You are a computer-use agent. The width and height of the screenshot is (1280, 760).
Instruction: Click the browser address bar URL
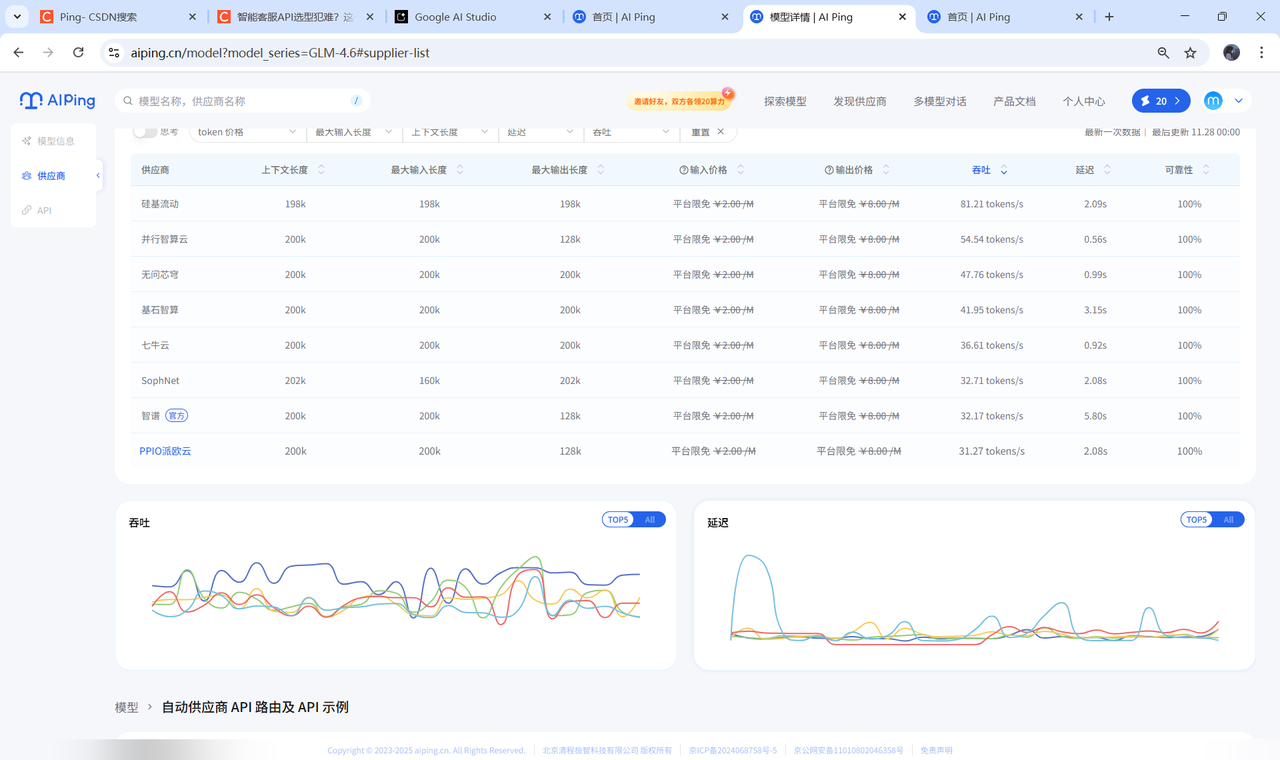tap(280, 53)
